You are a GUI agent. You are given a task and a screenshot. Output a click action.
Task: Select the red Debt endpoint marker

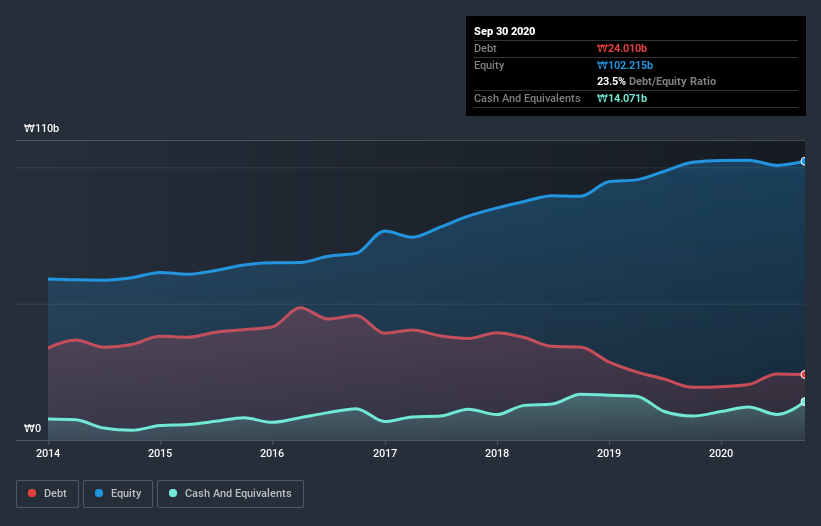coord(804,374)
